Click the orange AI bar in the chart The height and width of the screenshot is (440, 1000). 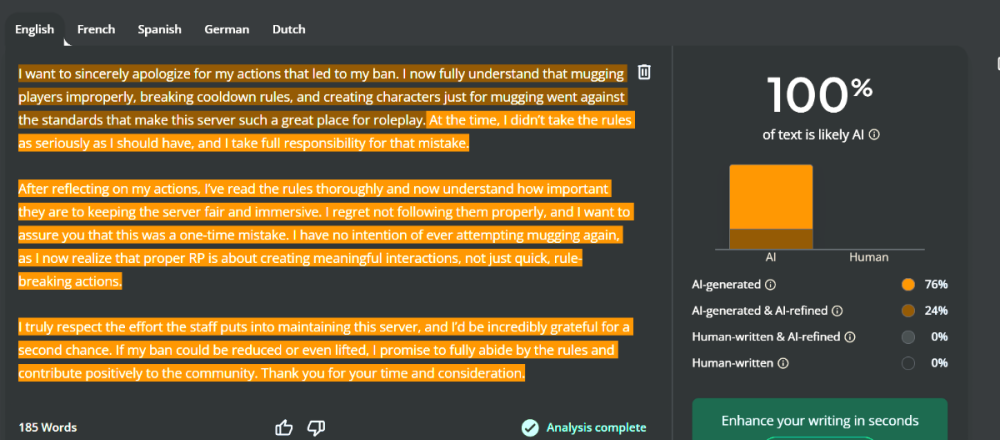click(771, 200)
